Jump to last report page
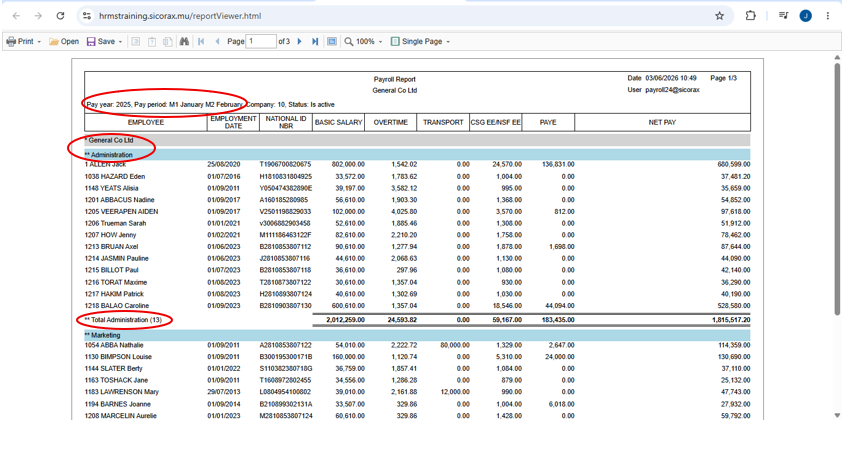This screenshot has width=846, height=451. (315, 42)
